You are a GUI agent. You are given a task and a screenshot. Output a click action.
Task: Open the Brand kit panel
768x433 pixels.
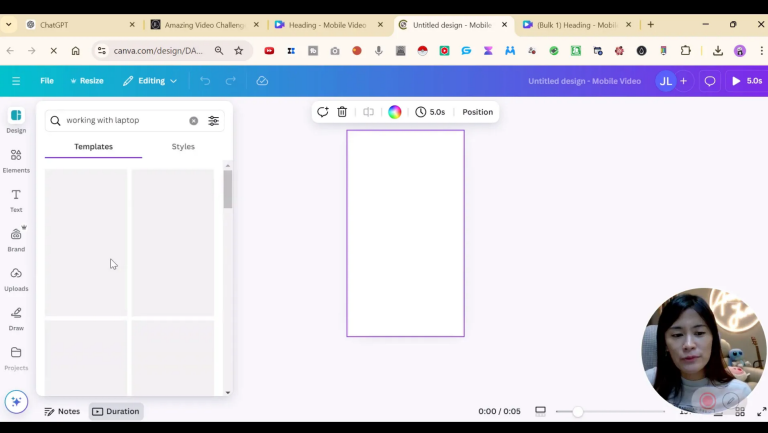click(x=16, y=238)
